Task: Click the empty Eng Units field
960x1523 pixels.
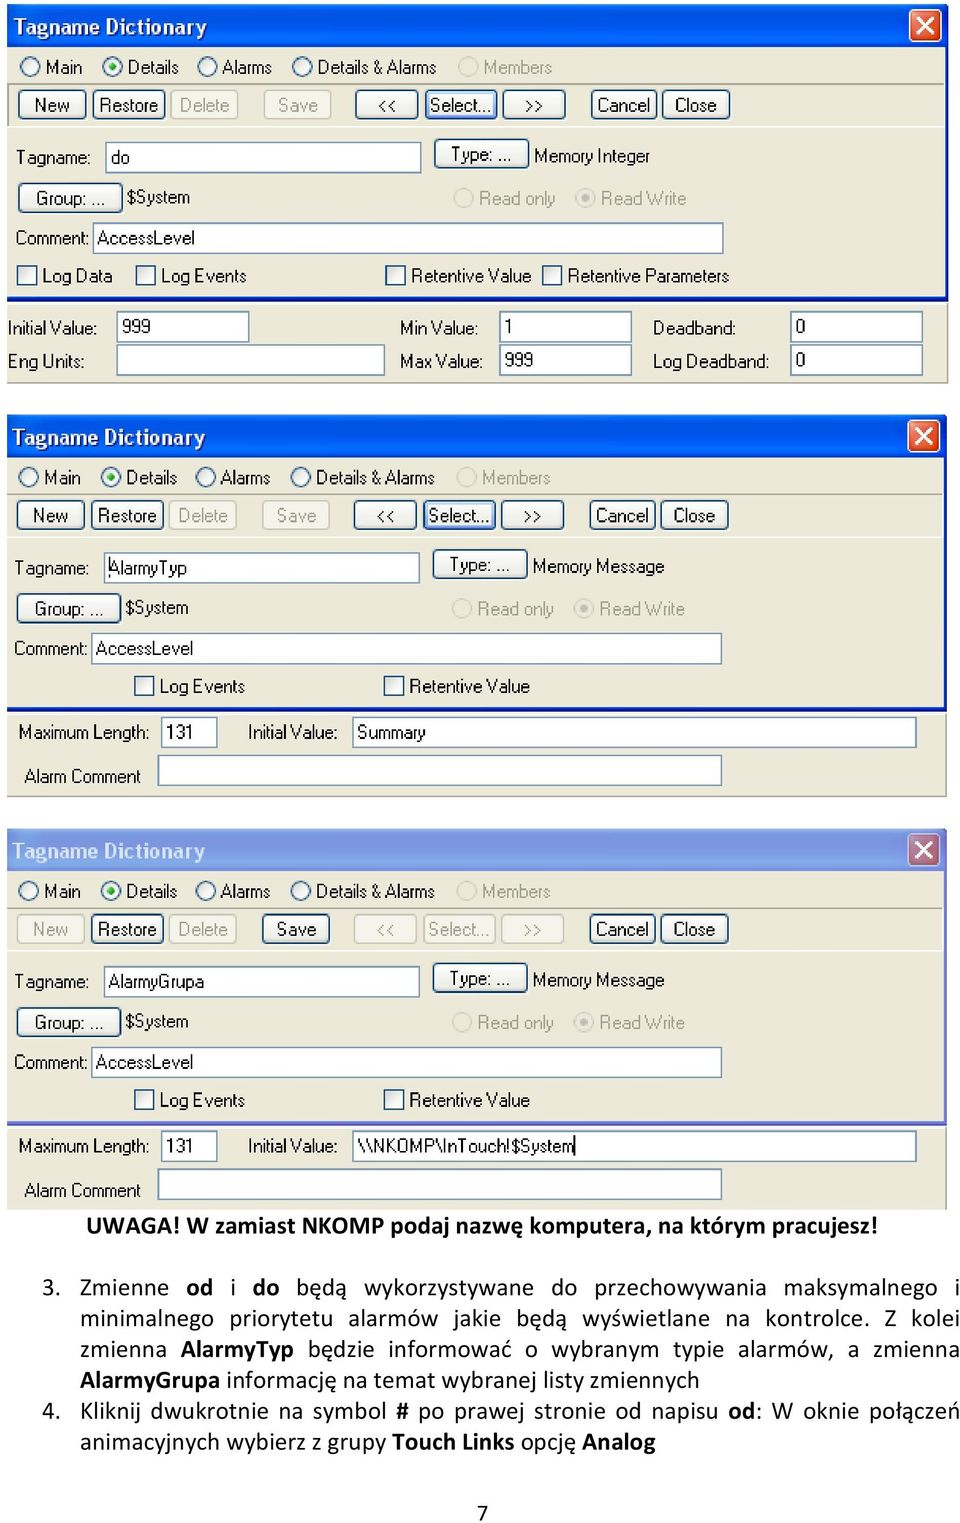Action: coord(251,360)
